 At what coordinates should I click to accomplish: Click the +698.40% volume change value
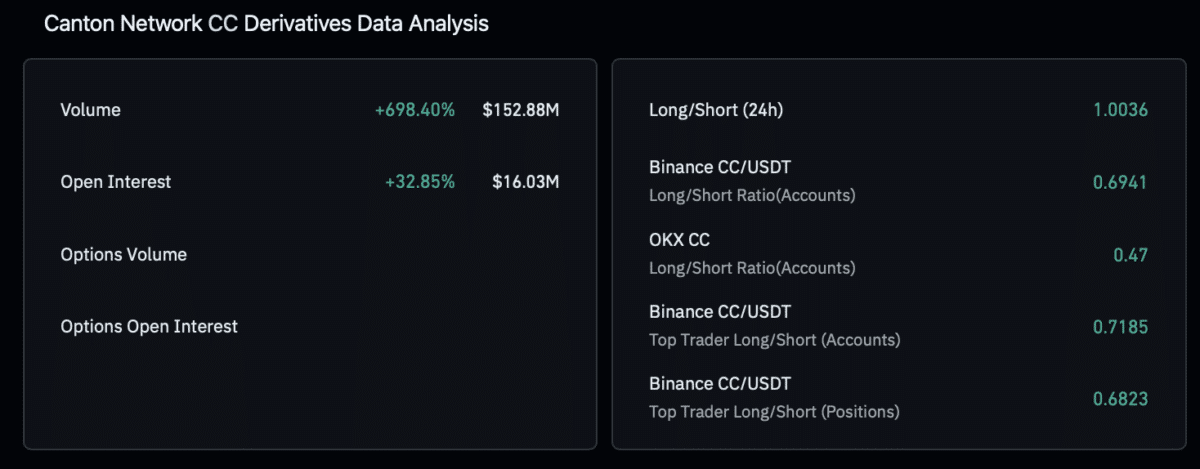(415, 110)
